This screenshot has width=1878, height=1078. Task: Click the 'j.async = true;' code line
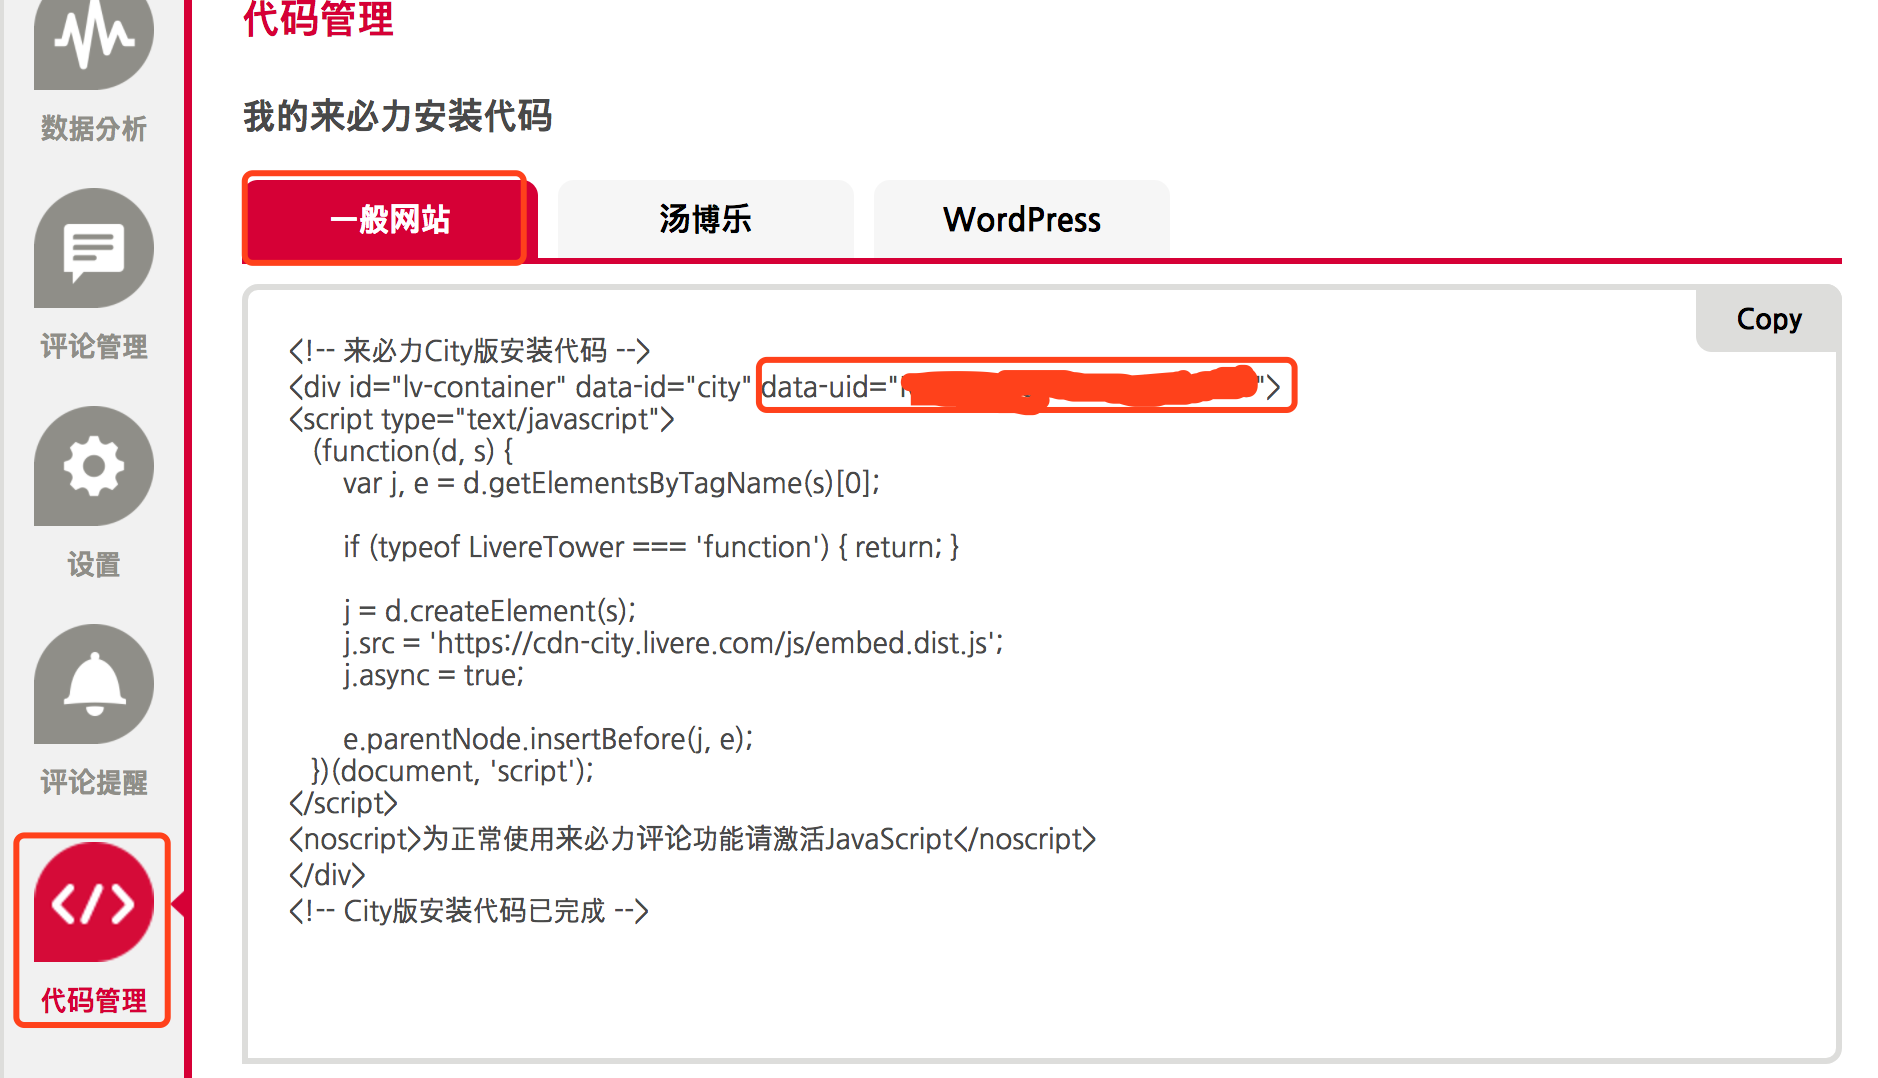433,675
